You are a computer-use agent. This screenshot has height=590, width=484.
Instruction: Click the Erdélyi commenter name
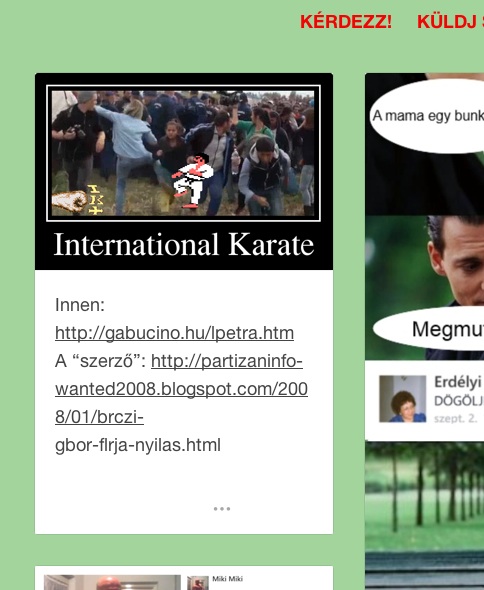pyautogui.click(x=458, y=382)
